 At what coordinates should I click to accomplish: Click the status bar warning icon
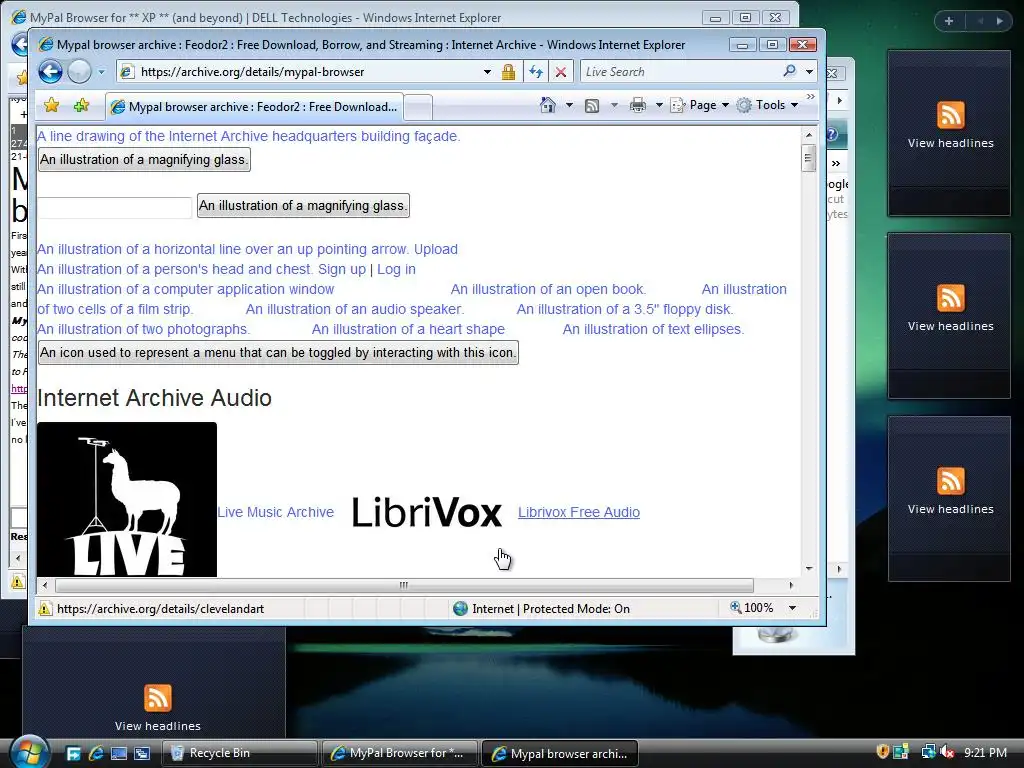coord(44,609)
